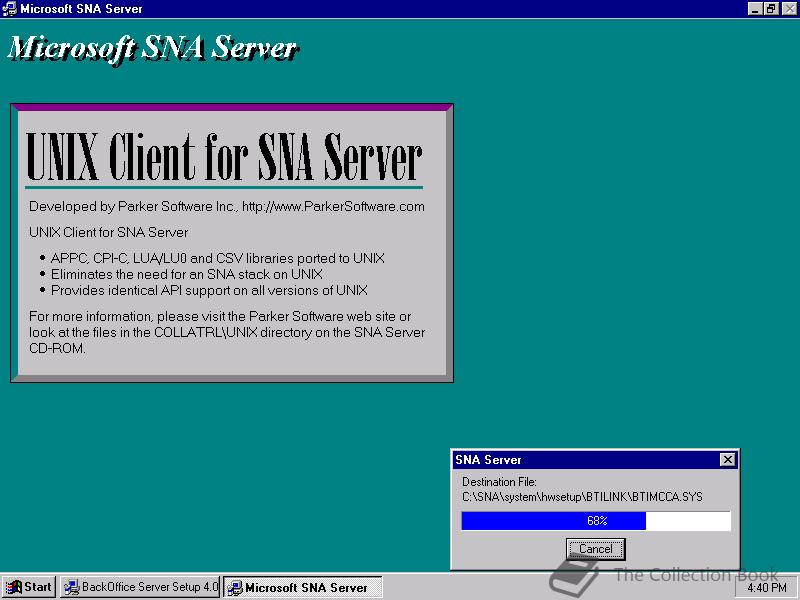Click the 68% copy progress bar
The image size is (800, 600).
click(x=596, y=521)
